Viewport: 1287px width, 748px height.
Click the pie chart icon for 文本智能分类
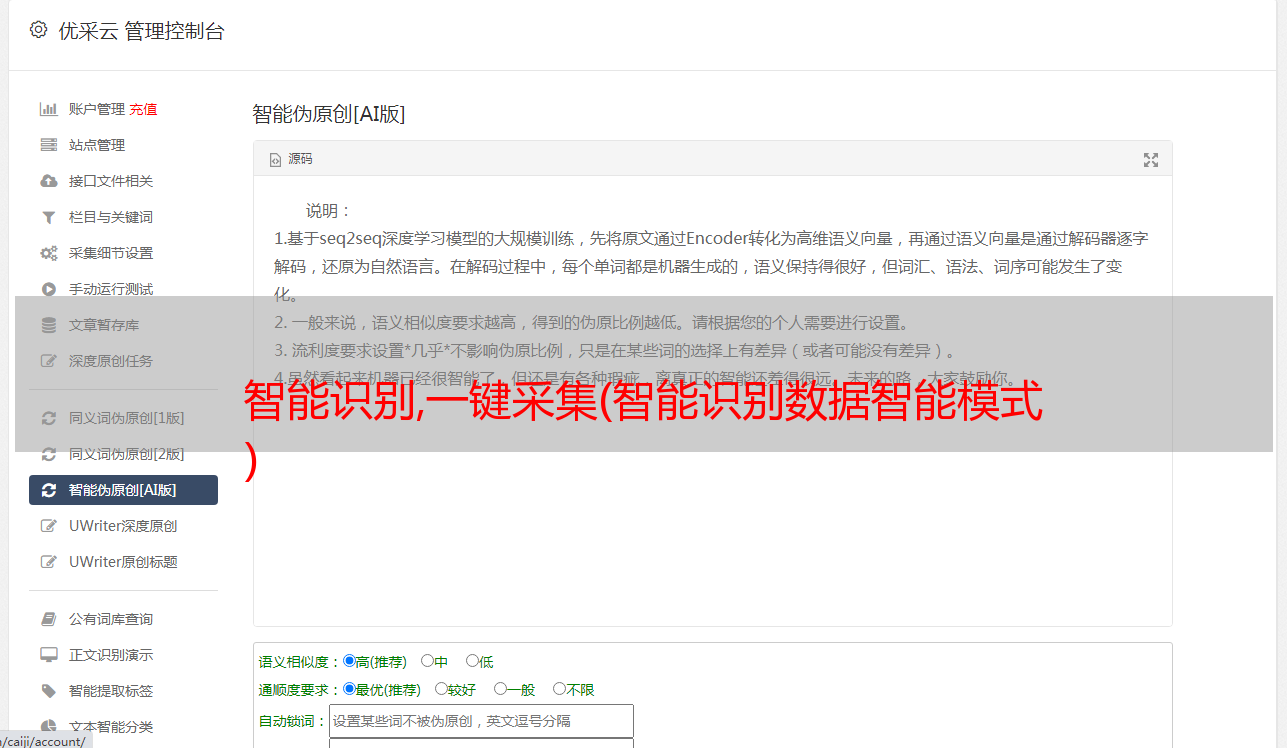coord(48,727)
